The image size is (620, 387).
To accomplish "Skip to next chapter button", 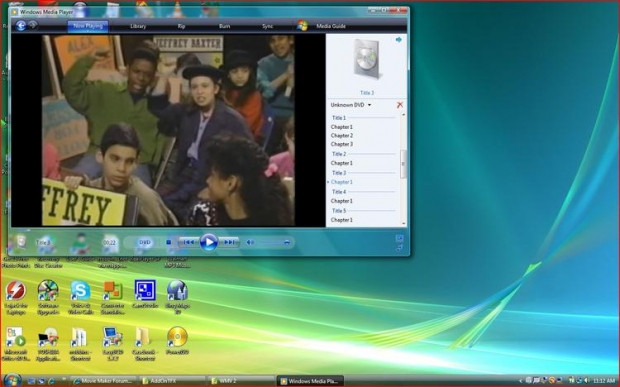I will [229, 242].
